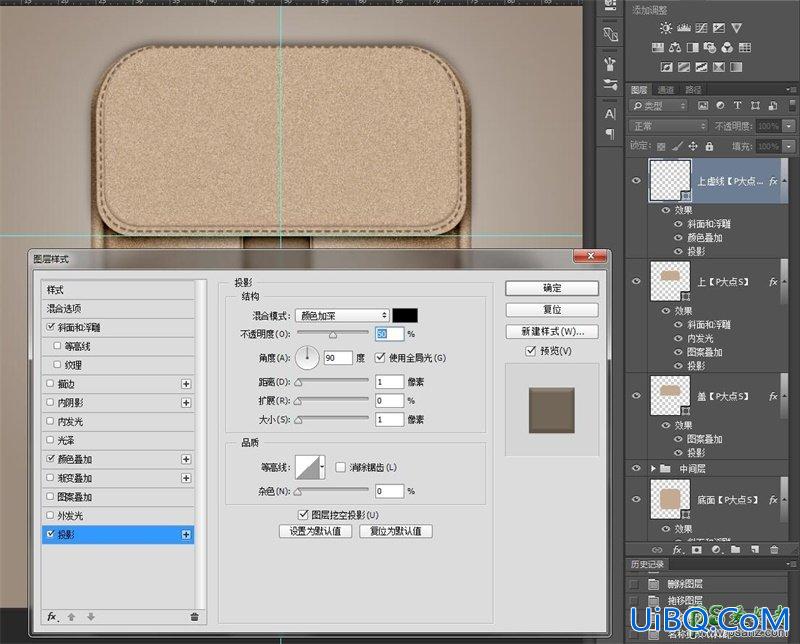
Task: Toggle the 预览 checkbox
Action: tap(531, 351)
